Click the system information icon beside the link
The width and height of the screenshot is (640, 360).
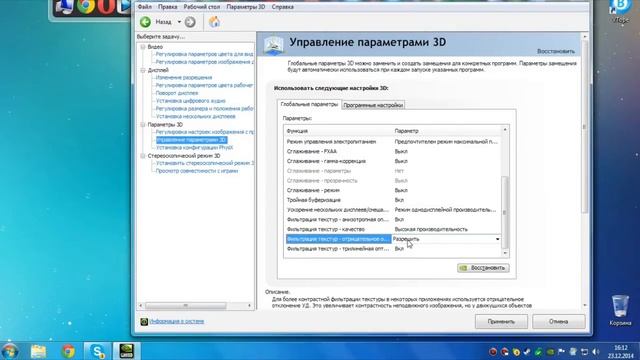(x=144, y=322)
